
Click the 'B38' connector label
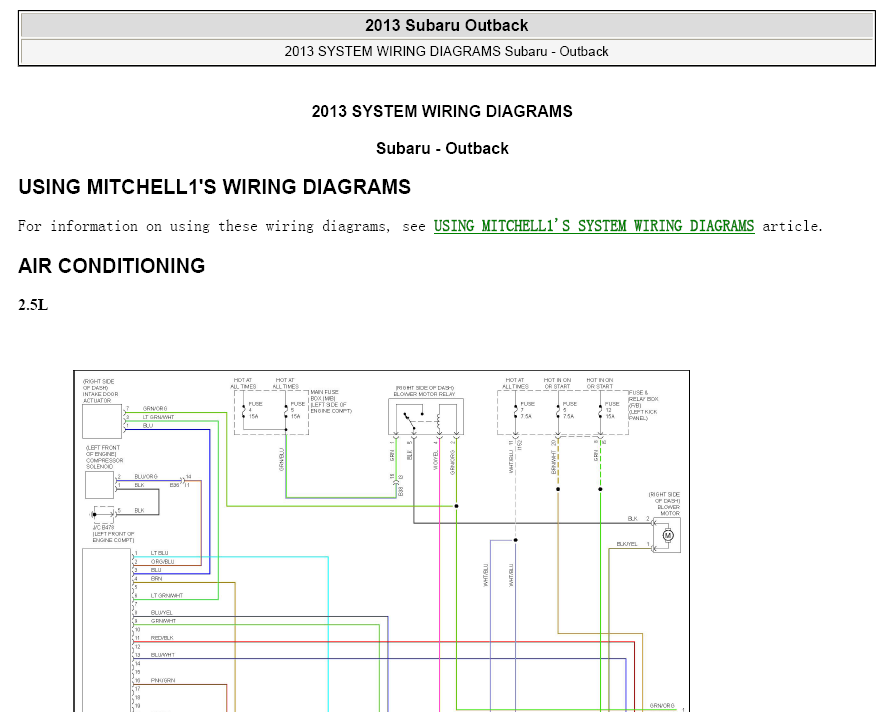[x=401, y=492]
